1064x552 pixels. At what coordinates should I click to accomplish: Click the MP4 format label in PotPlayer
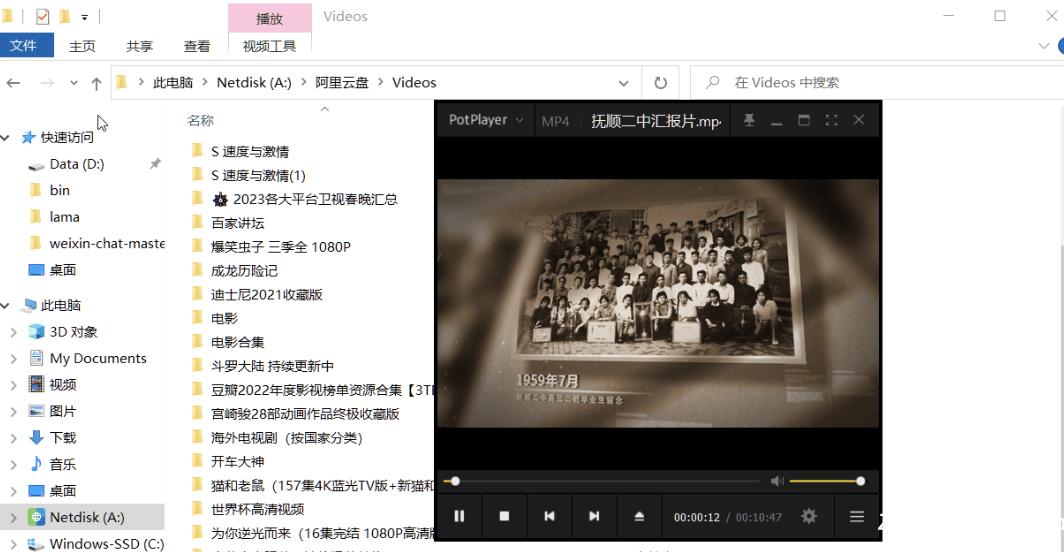pyautogui.click(x=555, y=122)
